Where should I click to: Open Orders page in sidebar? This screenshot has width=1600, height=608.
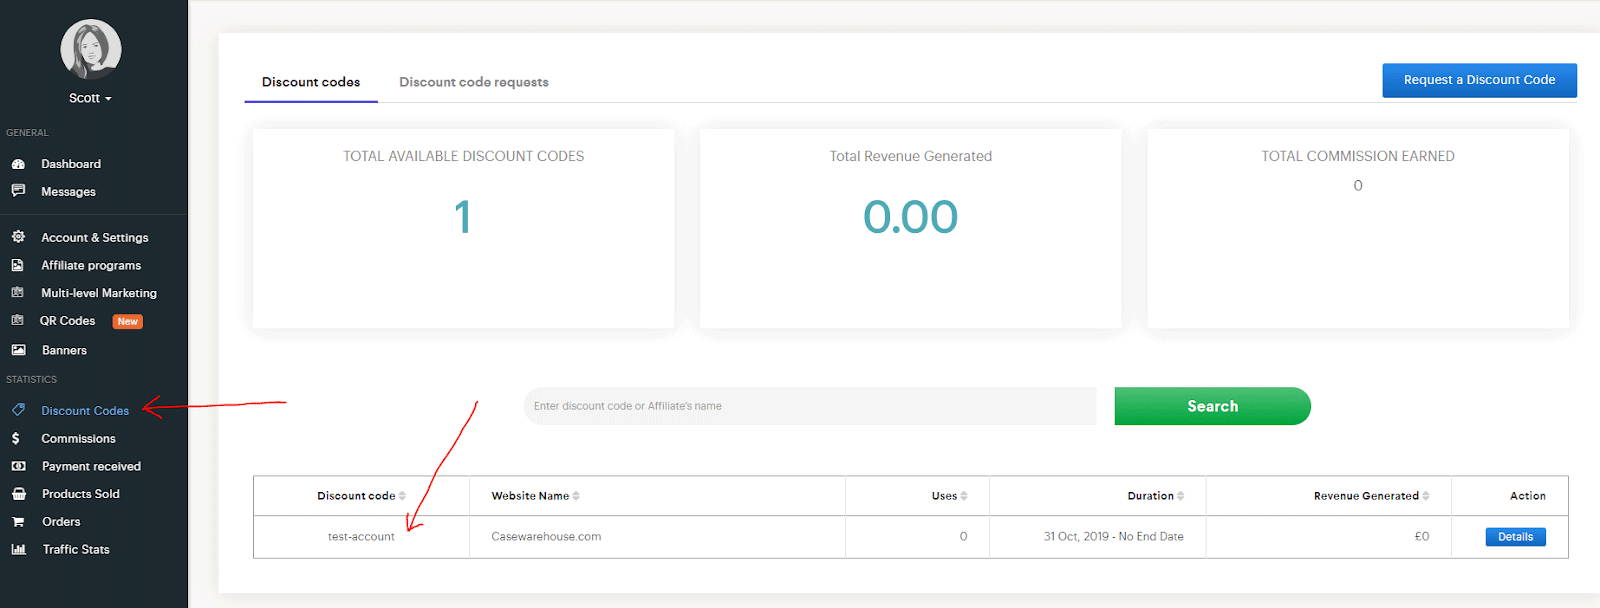(x=61, y=522)
